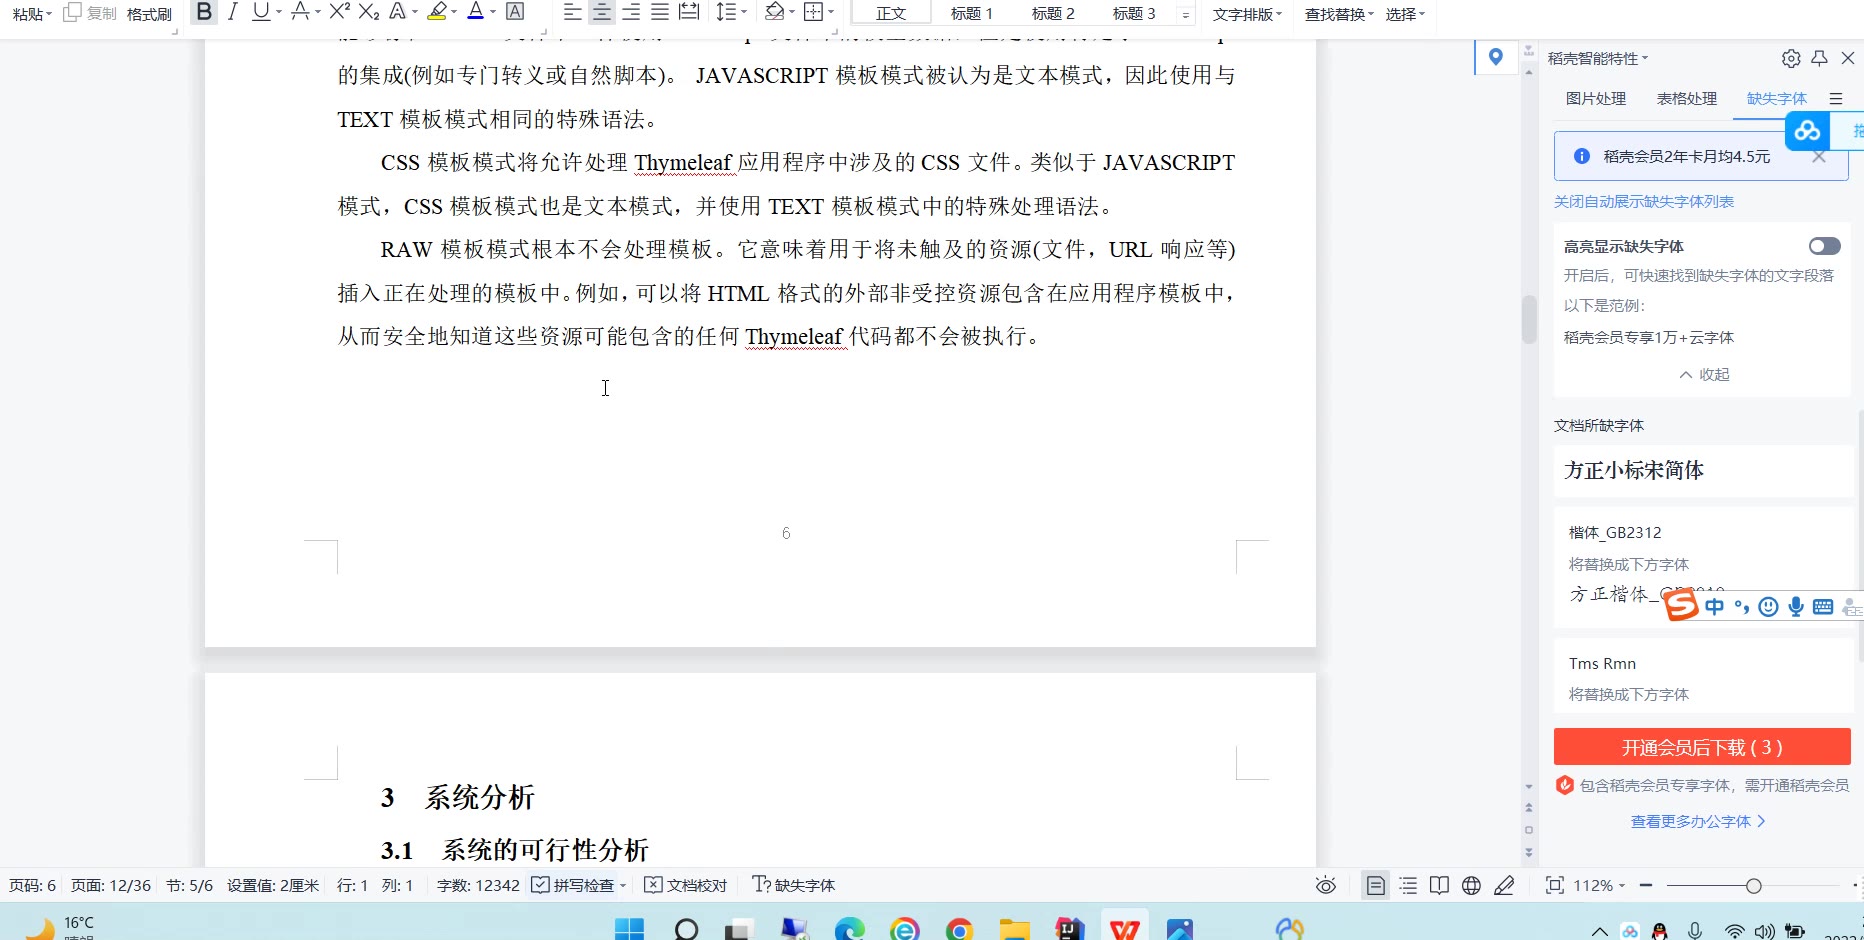Select the 楷体_GB2312 missing font entry
The width and height of the screenshot is (1864, 940).
[x=1703, y=566]
